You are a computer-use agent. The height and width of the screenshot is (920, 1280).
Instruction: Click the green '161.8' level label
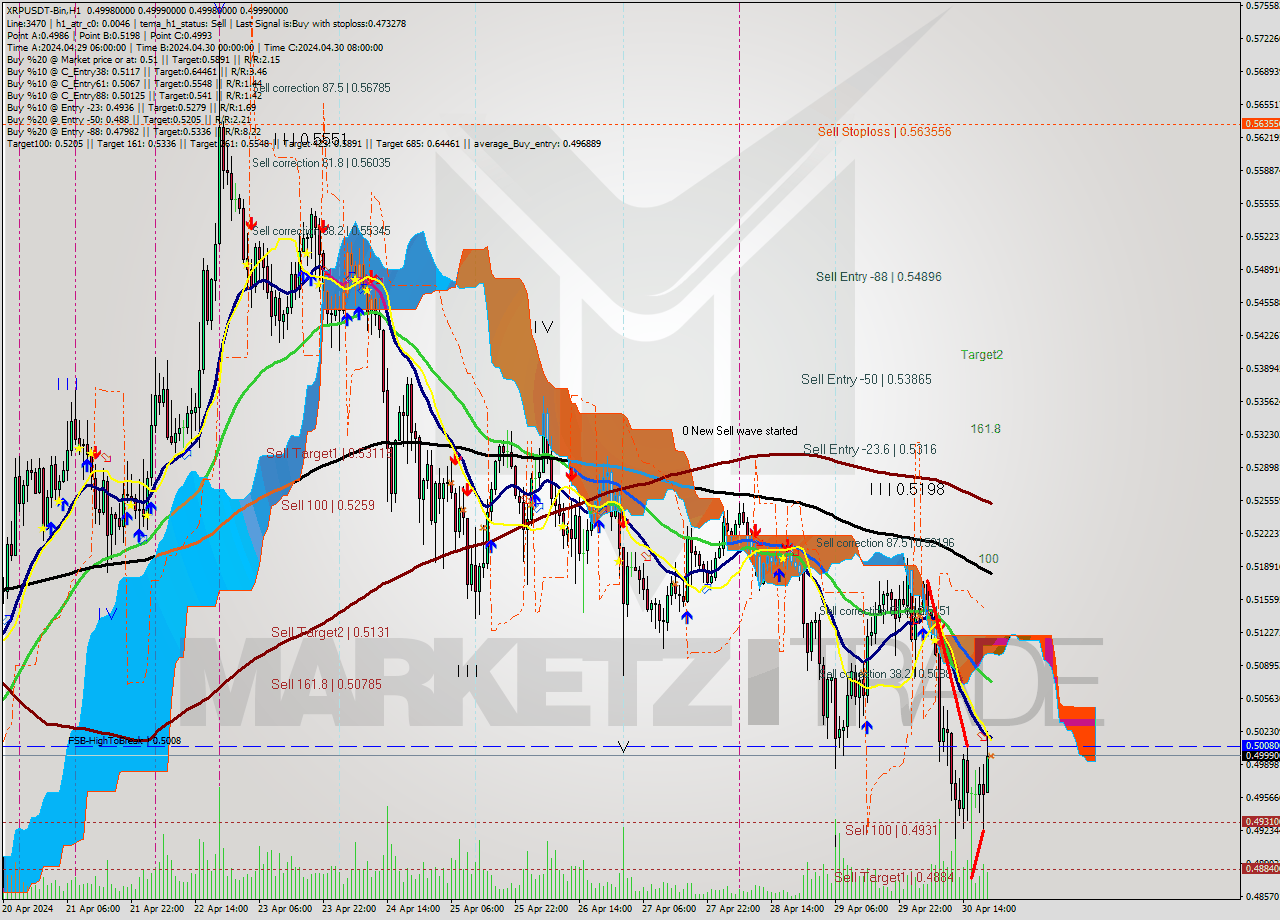click(985, 429)
